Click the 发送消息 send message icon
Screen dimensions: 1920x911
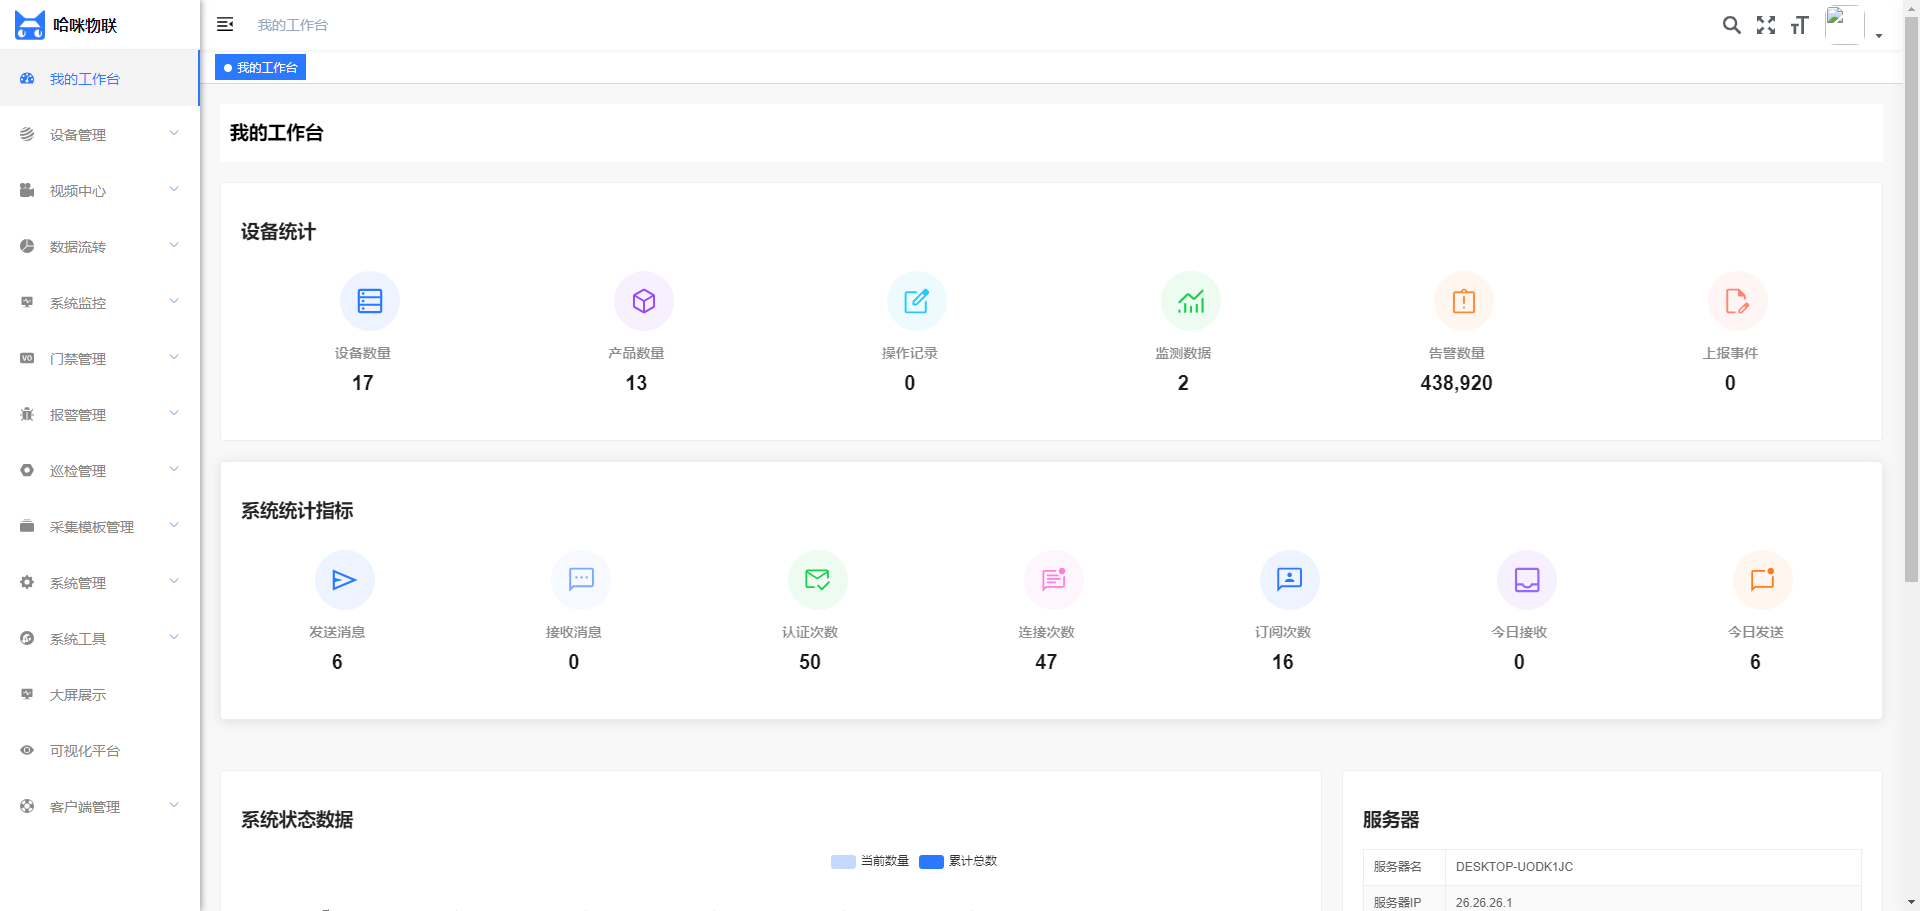[344, 580]
